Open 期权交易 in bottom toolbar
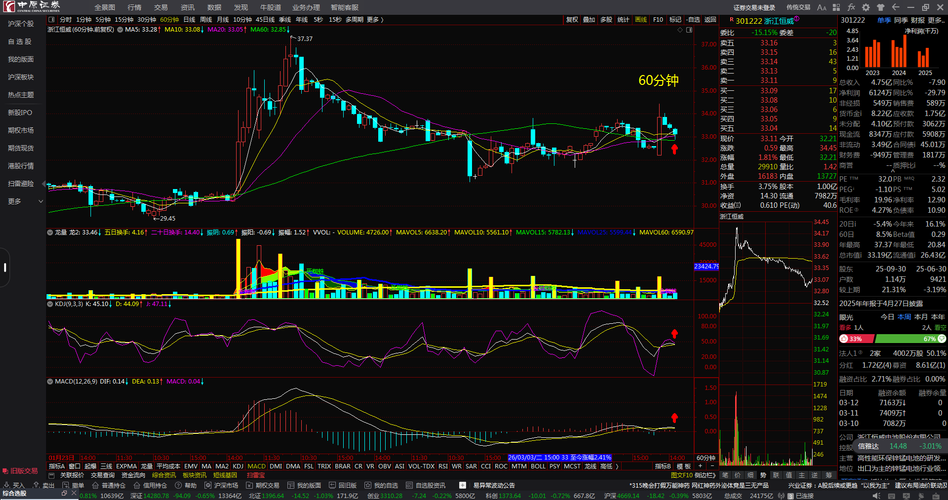 tap(262, 485)
